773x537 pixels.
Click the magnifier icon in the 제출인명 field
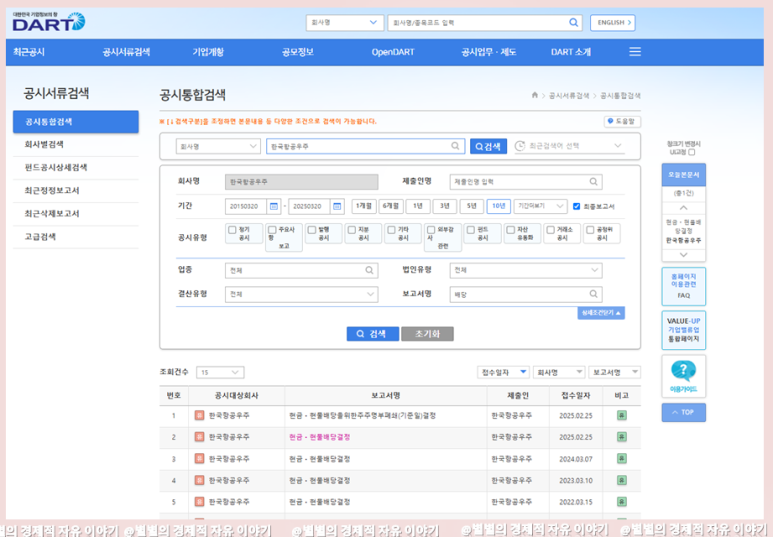point(594,182)
